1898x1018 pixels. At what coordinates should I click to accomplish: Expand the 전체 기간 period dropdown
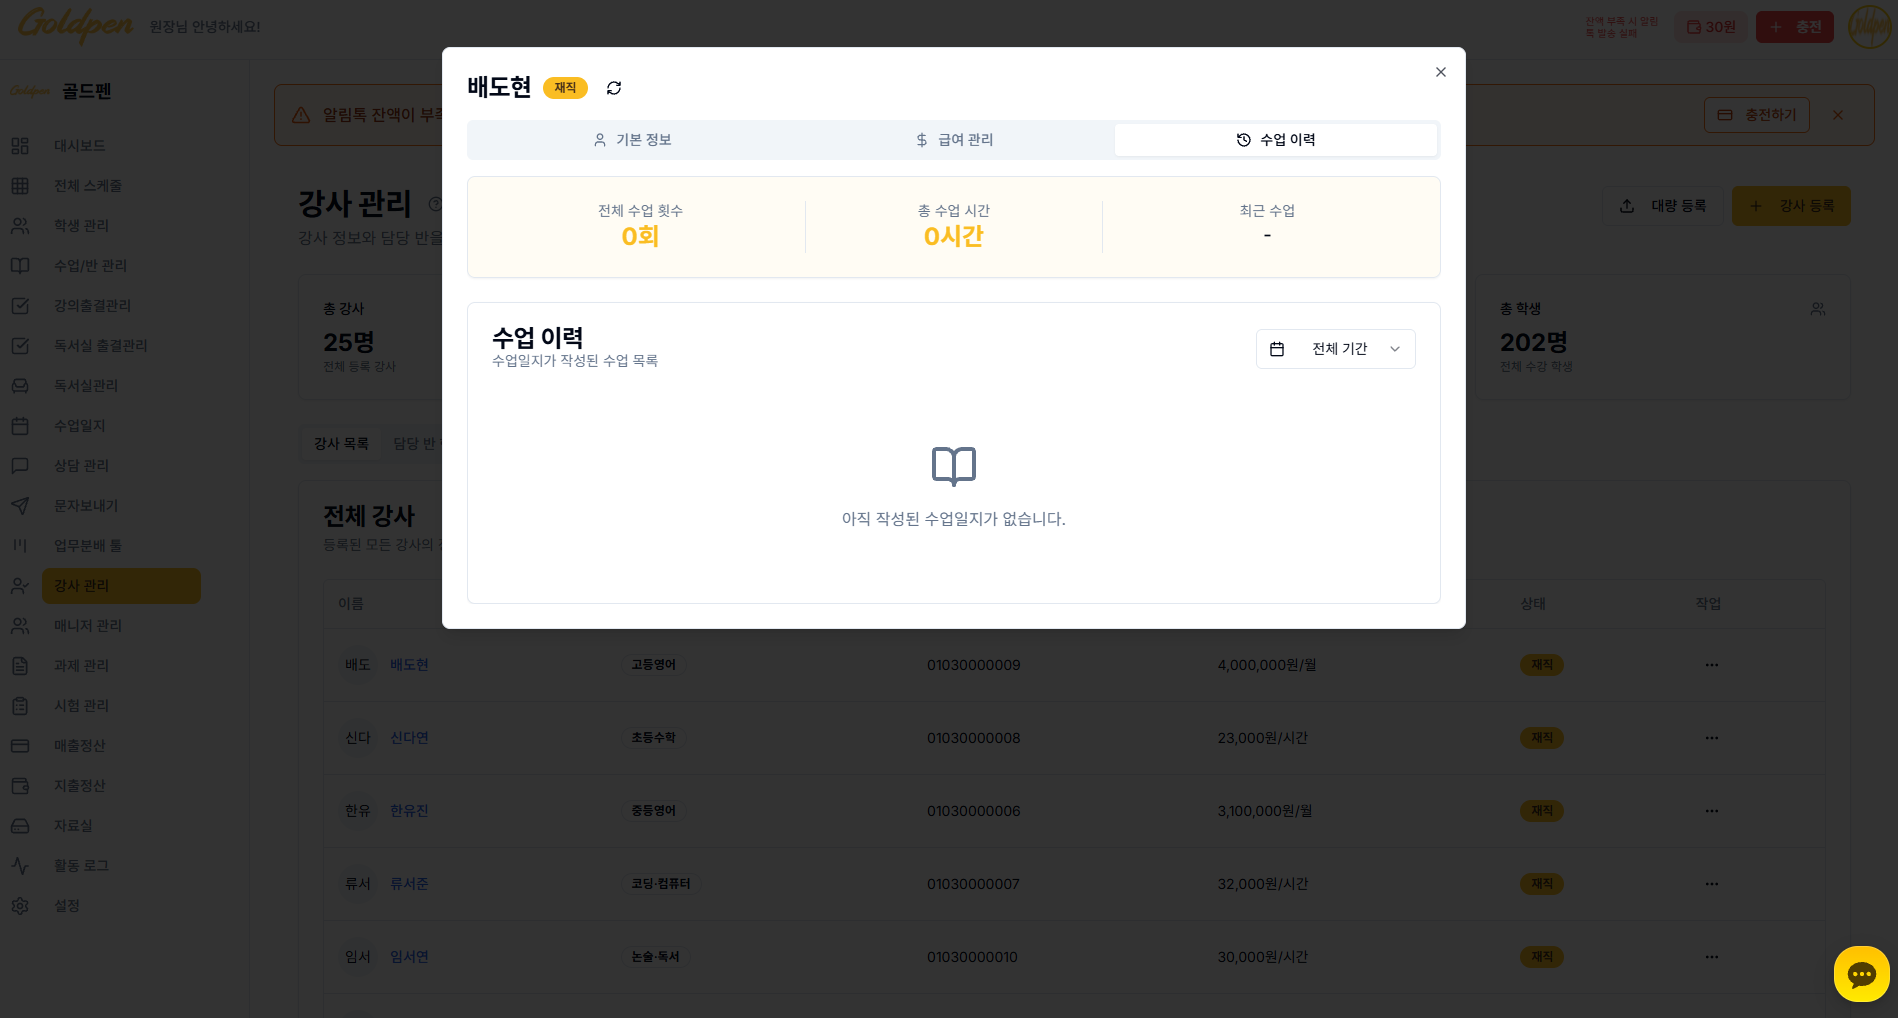[x=1335, y=349]
